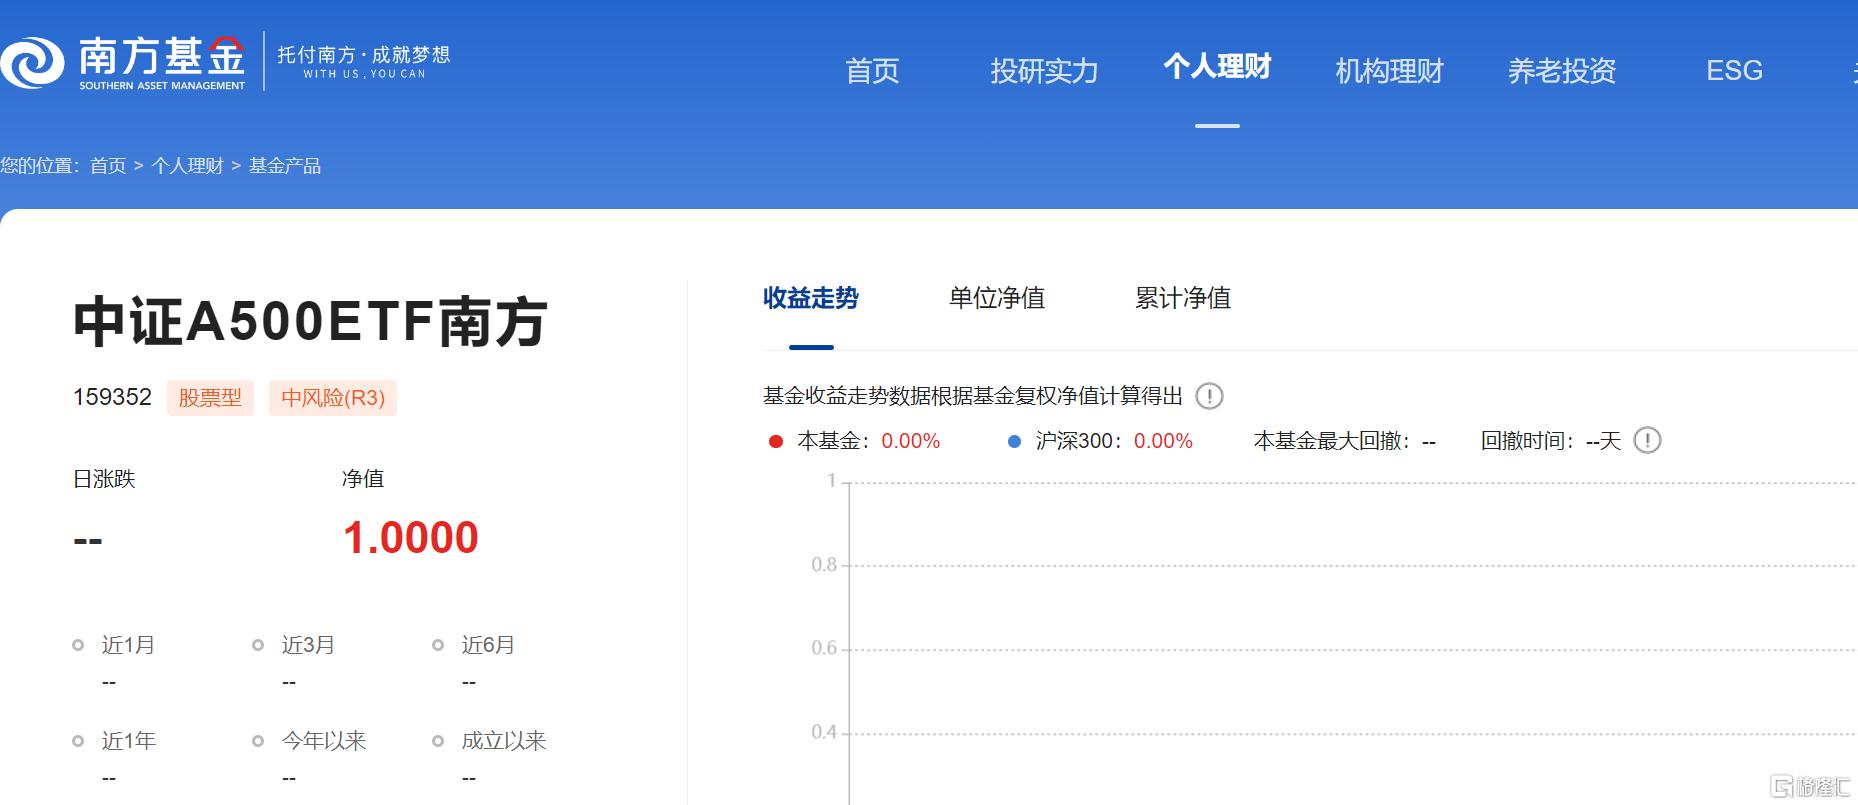
Task: Click 沪深300 return value 0.00%
Action: click(x=1163, y=441)
